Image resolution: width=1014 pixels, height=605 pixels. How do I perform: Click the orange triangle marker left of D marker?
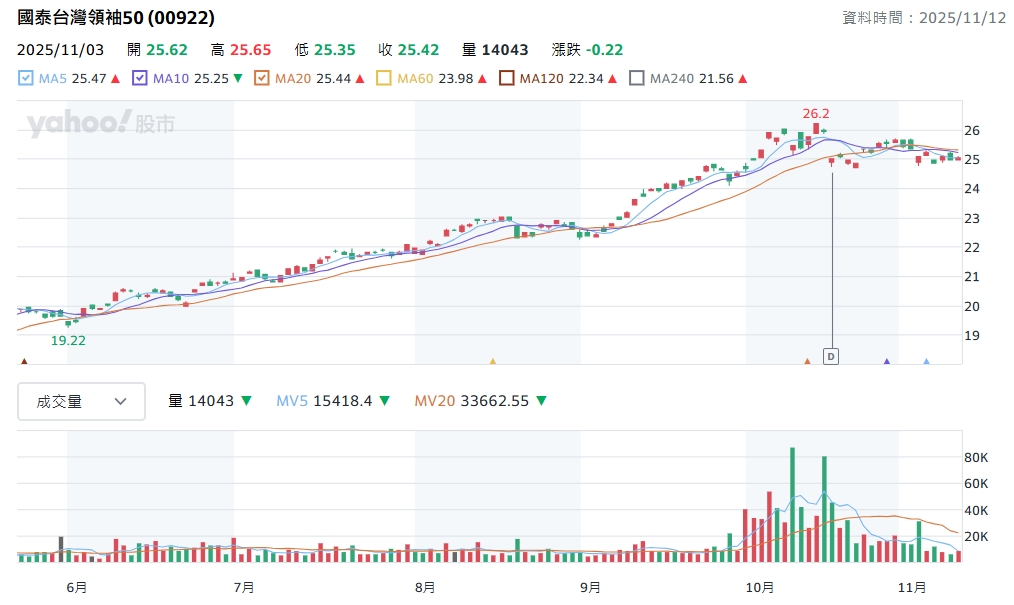pyautogui.click(x=808, y=361)
